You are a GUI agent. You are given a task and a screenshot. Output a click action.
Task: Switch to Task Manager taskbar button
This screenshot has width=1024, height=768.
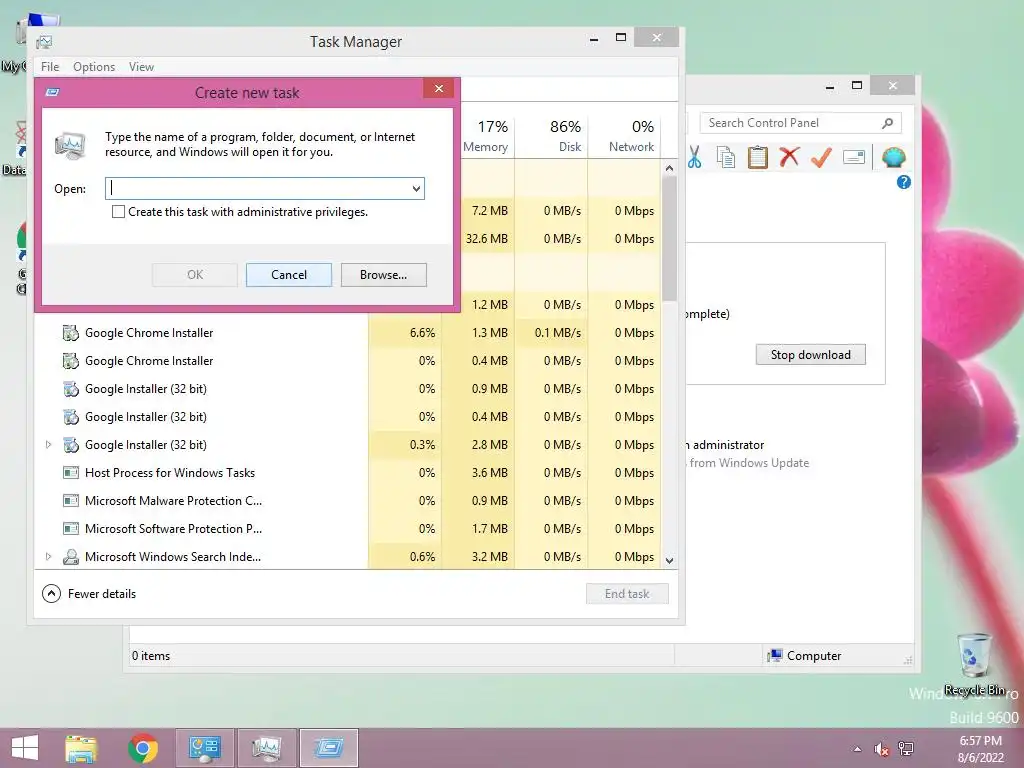click(266, 748)
